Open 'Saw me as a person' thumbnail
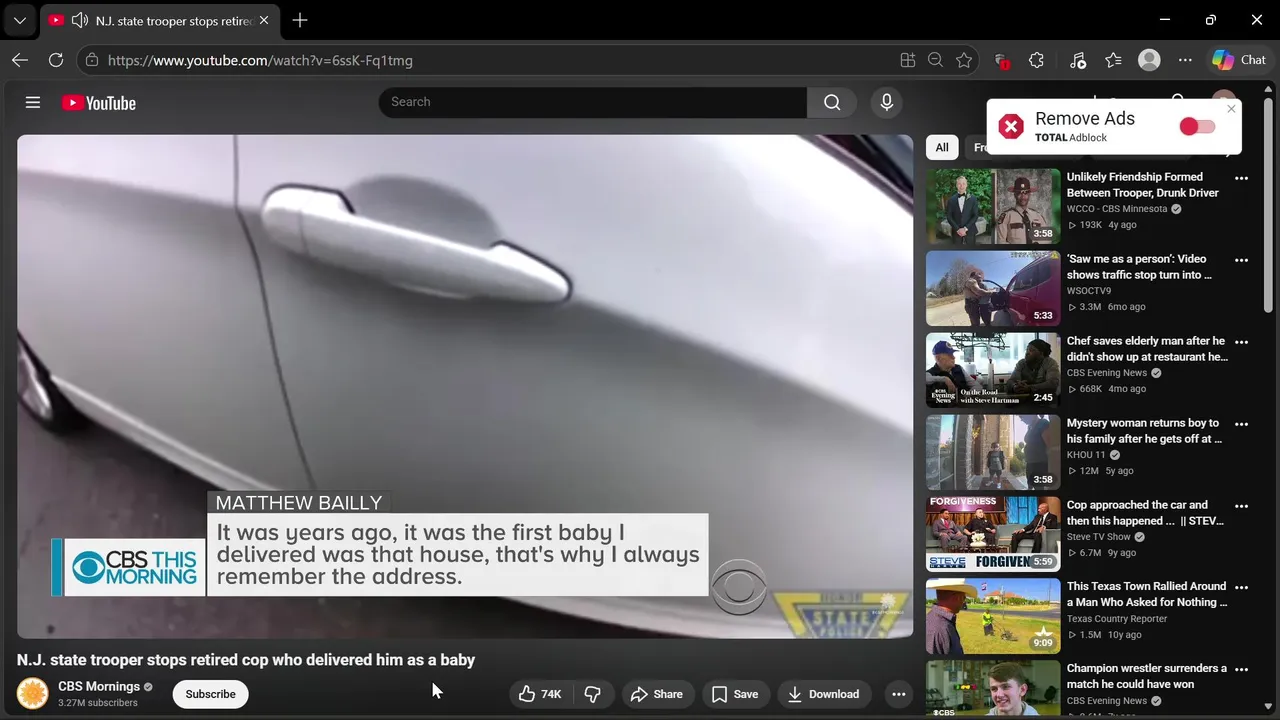 coord(993,288)
